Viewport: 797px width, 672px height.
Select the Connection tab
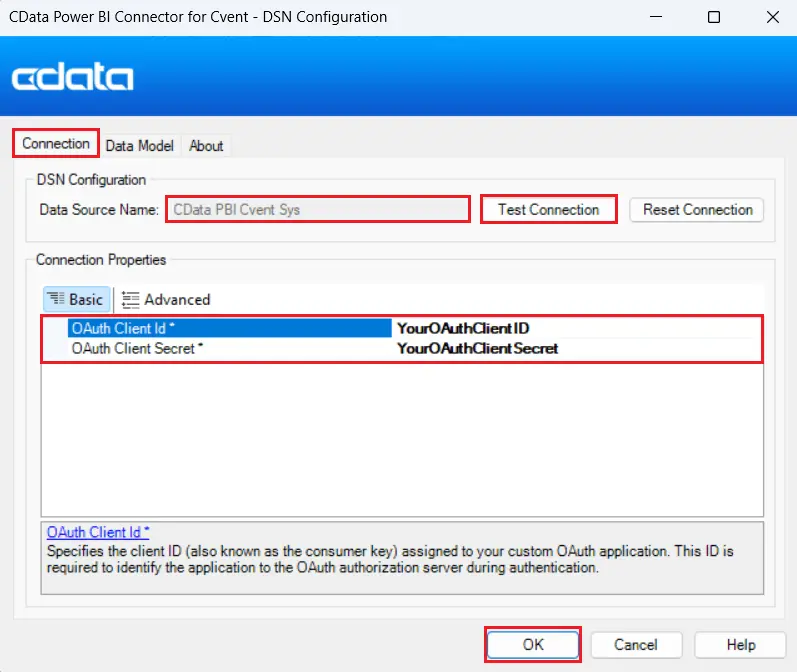tap(56, 144)
